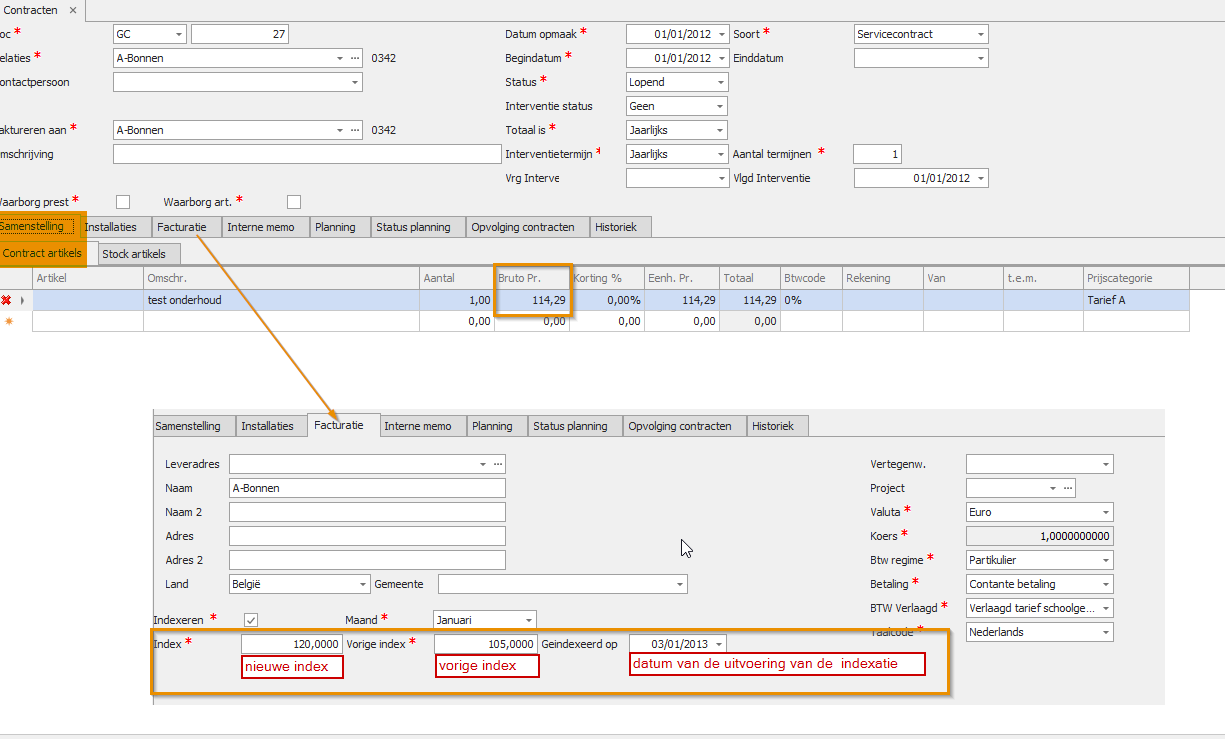Screen dimensions: 1225x739
Task: Click the Korting % column header
Action: point(606,278)
